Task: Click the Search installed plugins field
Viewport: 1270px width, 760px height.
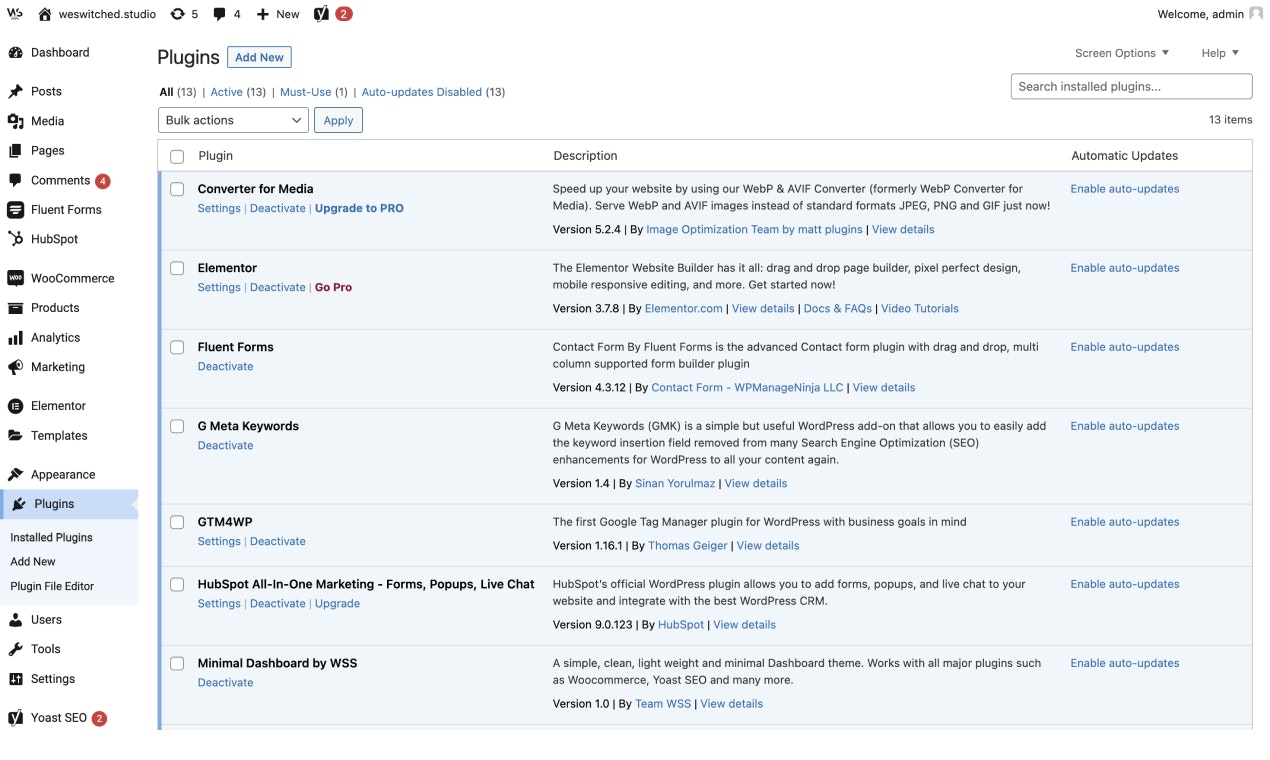Action: pyautogui.click(x=1131, y=87)
